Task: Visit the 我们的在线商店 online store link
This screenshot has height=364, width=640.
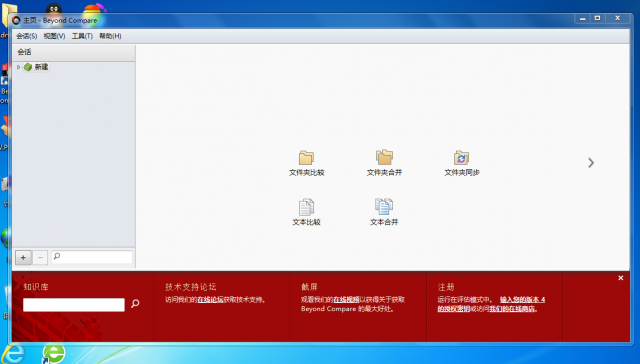Action: [x=512, y=309]
